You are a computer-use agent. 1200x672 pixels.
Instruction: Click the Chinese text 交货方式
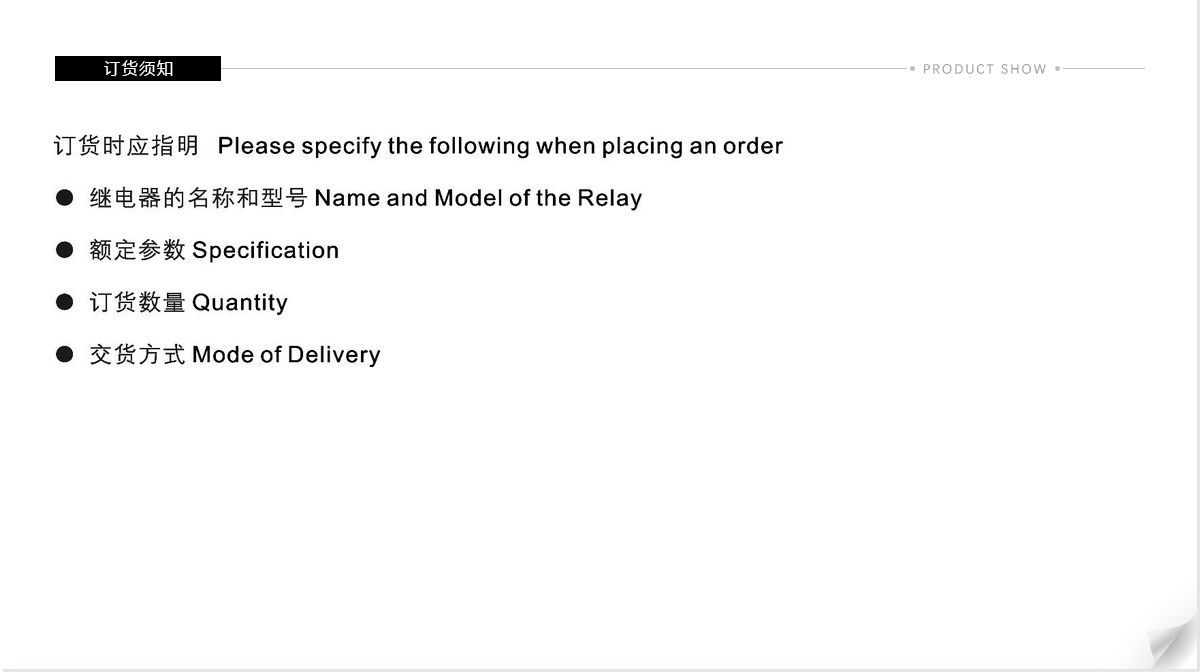(138, 354)
